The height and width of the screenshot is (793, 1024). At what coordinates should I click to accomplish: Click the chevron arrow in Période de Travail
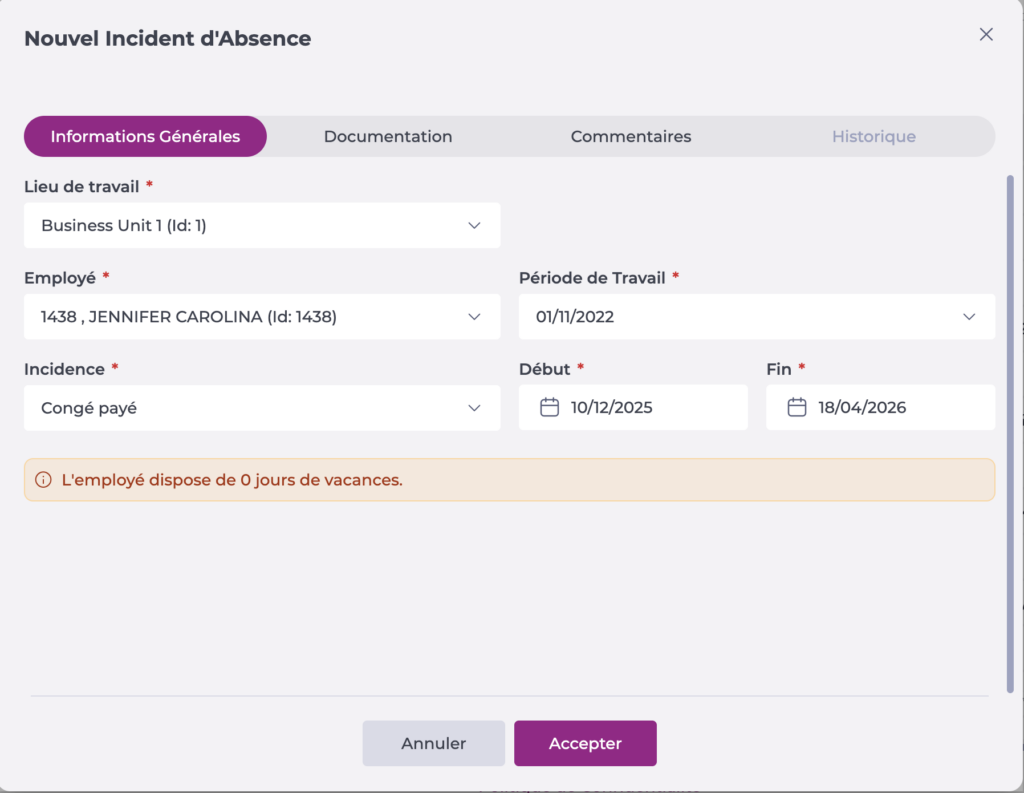969,317
